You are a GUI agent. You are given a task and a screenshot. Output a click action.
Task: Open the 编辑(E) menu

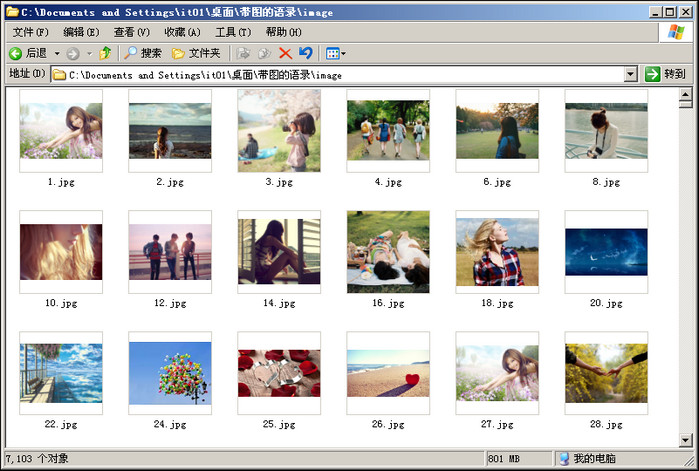pos(81,32)
